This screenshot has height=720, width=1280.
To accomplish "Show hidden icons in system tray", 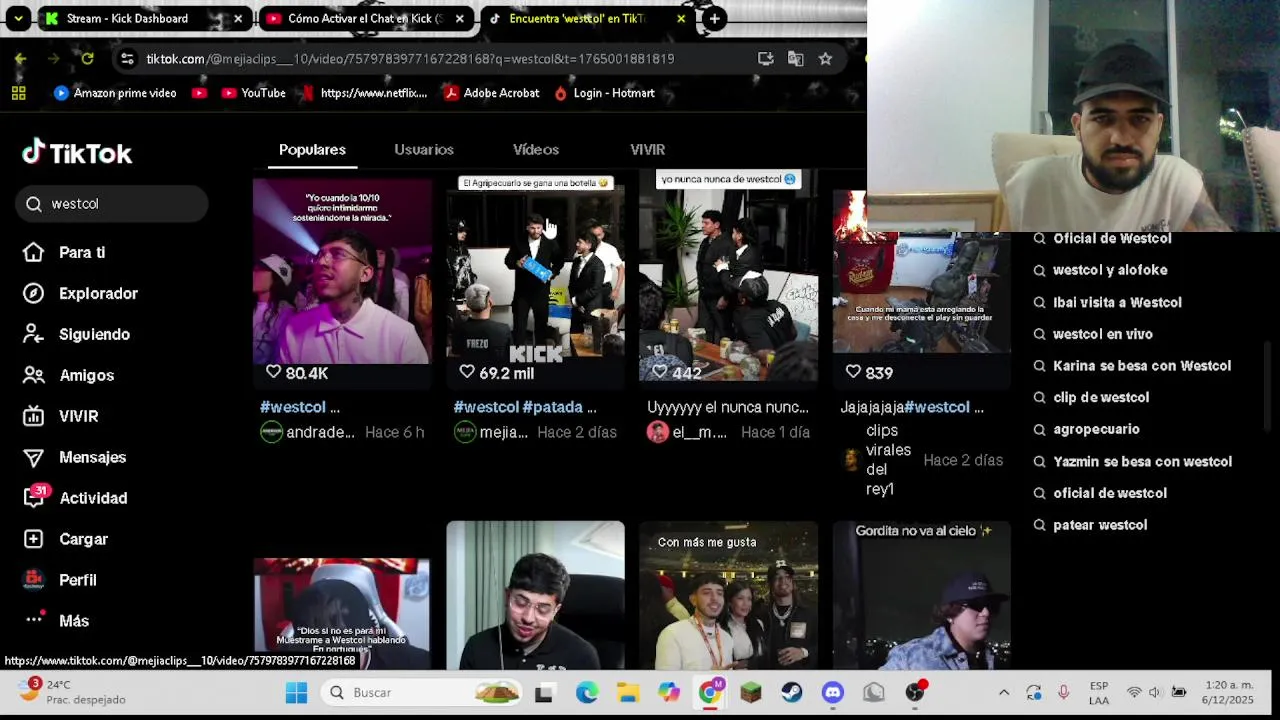I will tap(1004, 692).
